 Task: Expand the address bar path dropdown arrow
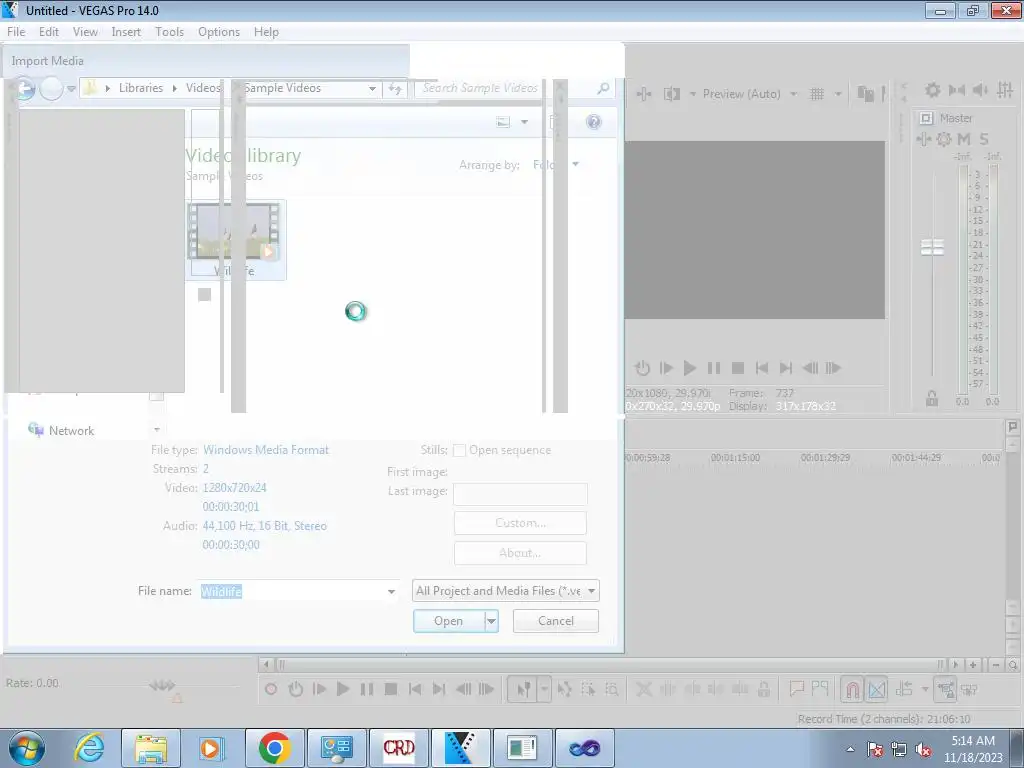click(372, 88)
